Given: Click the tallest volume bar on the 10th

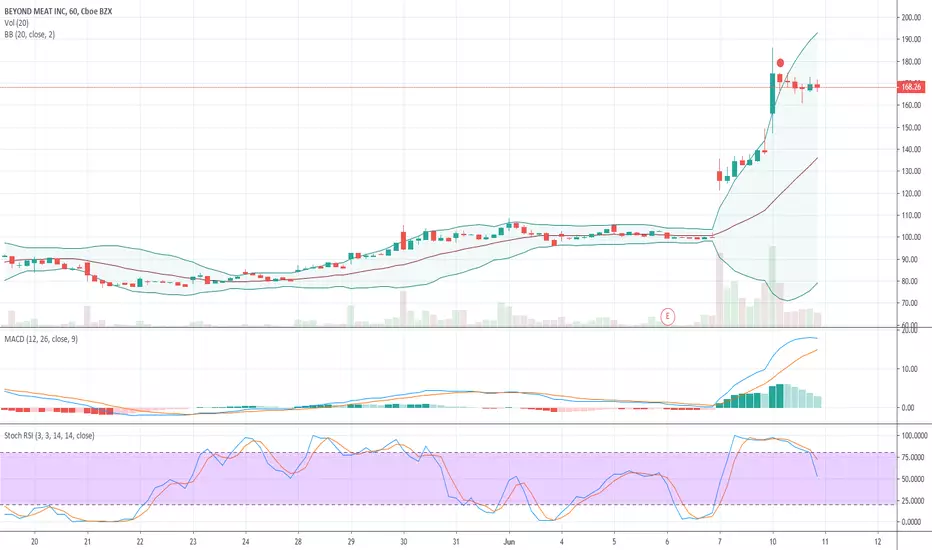Looking at the screenshot, I should point(773,287).
